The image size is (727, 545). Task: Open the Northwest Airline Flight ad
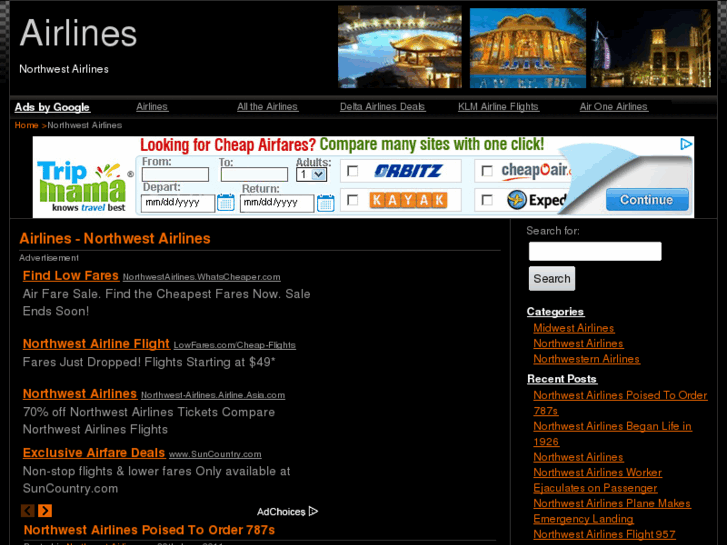pos(96,344)
